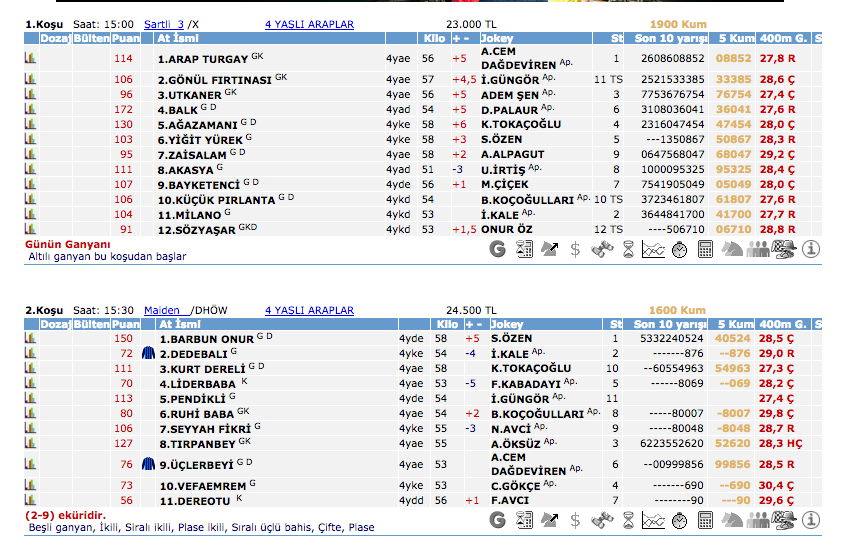Click the binoculars icon under race 1
Image resolution: width=847 pixels, height=554 pixels.
point(600,249)
